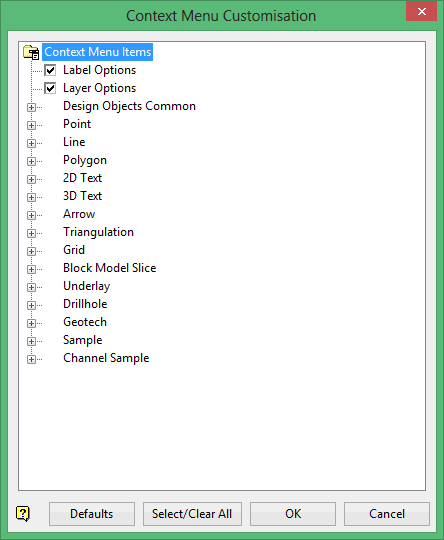Confirm with the OK button
The width and height of the screenshot is (444, 540).
293,514
